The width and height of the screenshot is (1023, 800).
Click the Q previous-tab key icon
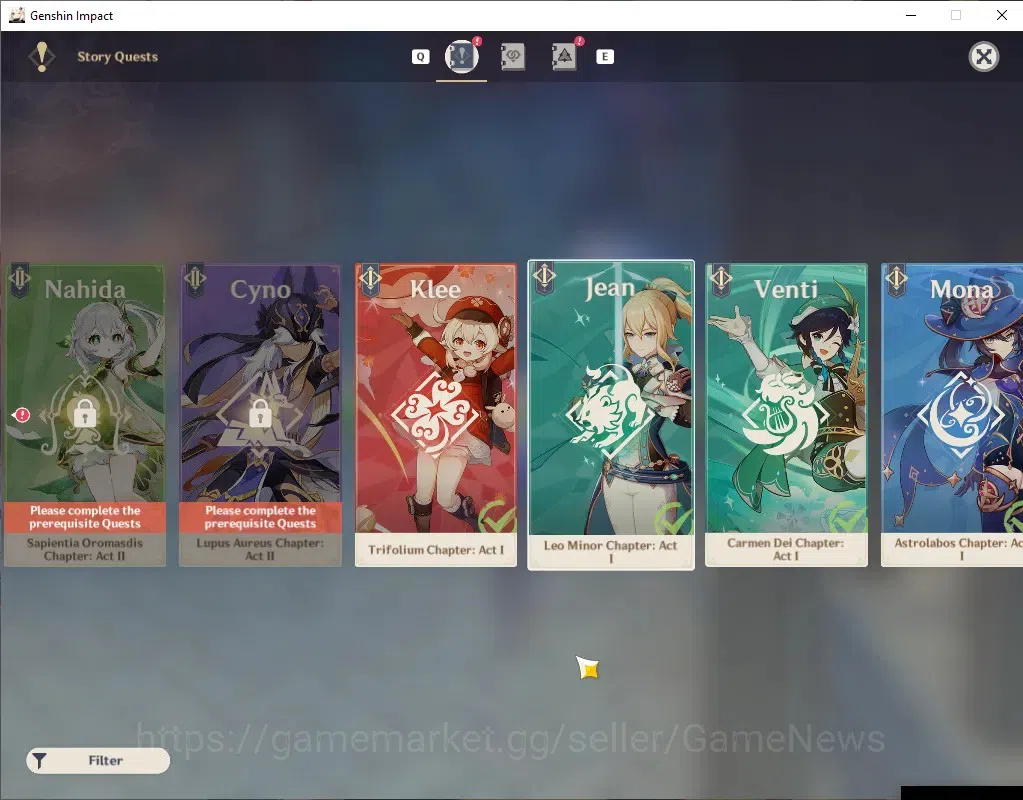(421, 57)
